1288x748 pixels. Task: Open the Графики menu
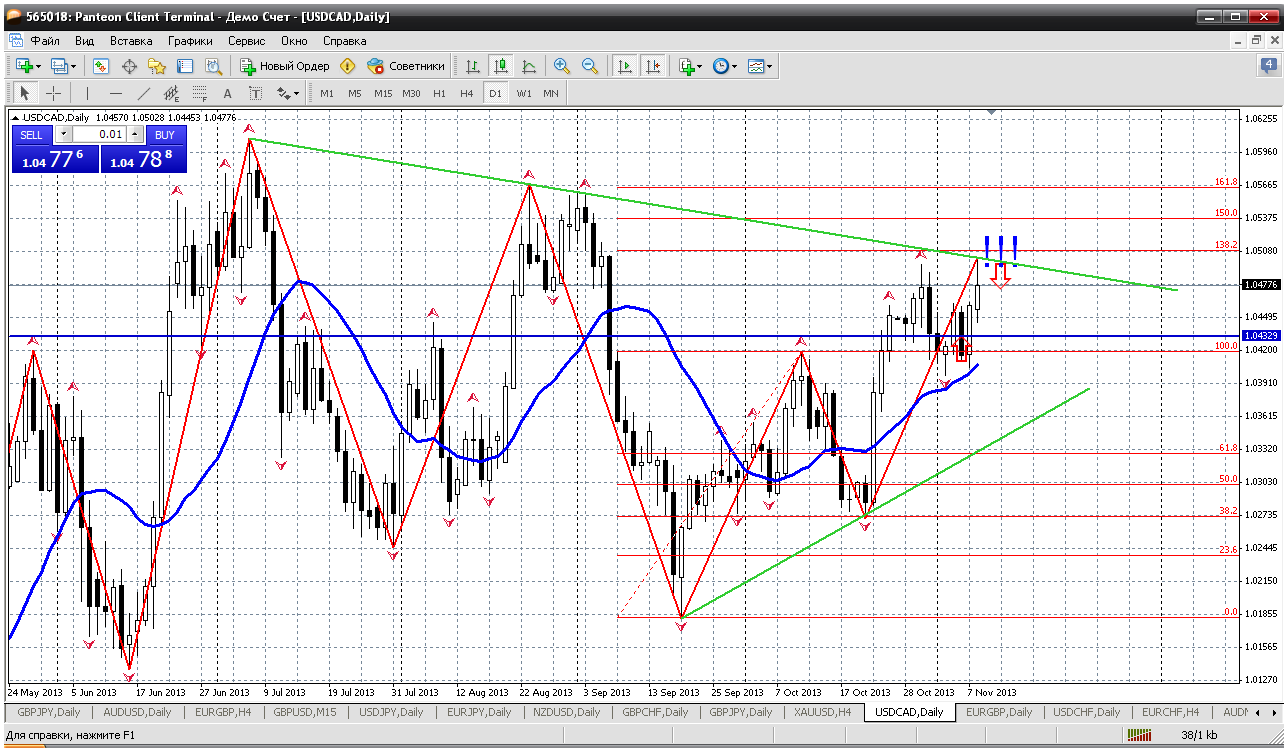tap(190, 41)
